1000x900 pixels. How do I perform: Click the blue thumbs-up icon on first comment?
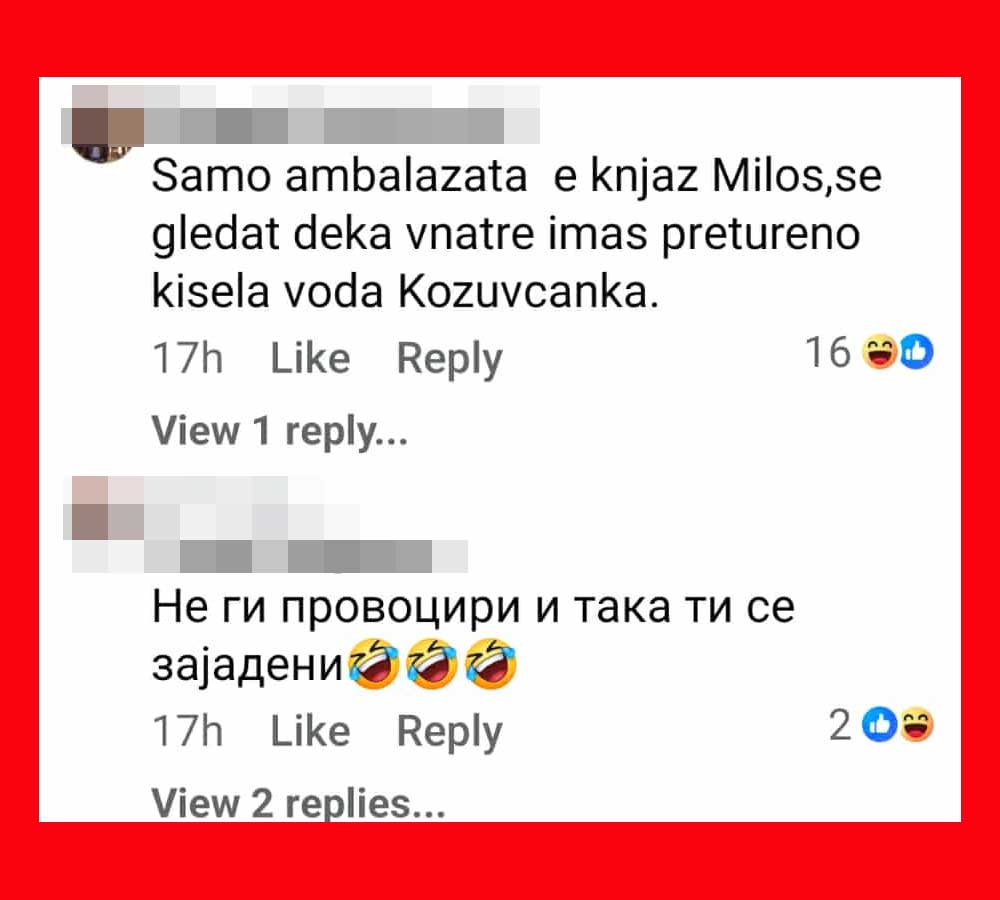click(x=917, y=352)
